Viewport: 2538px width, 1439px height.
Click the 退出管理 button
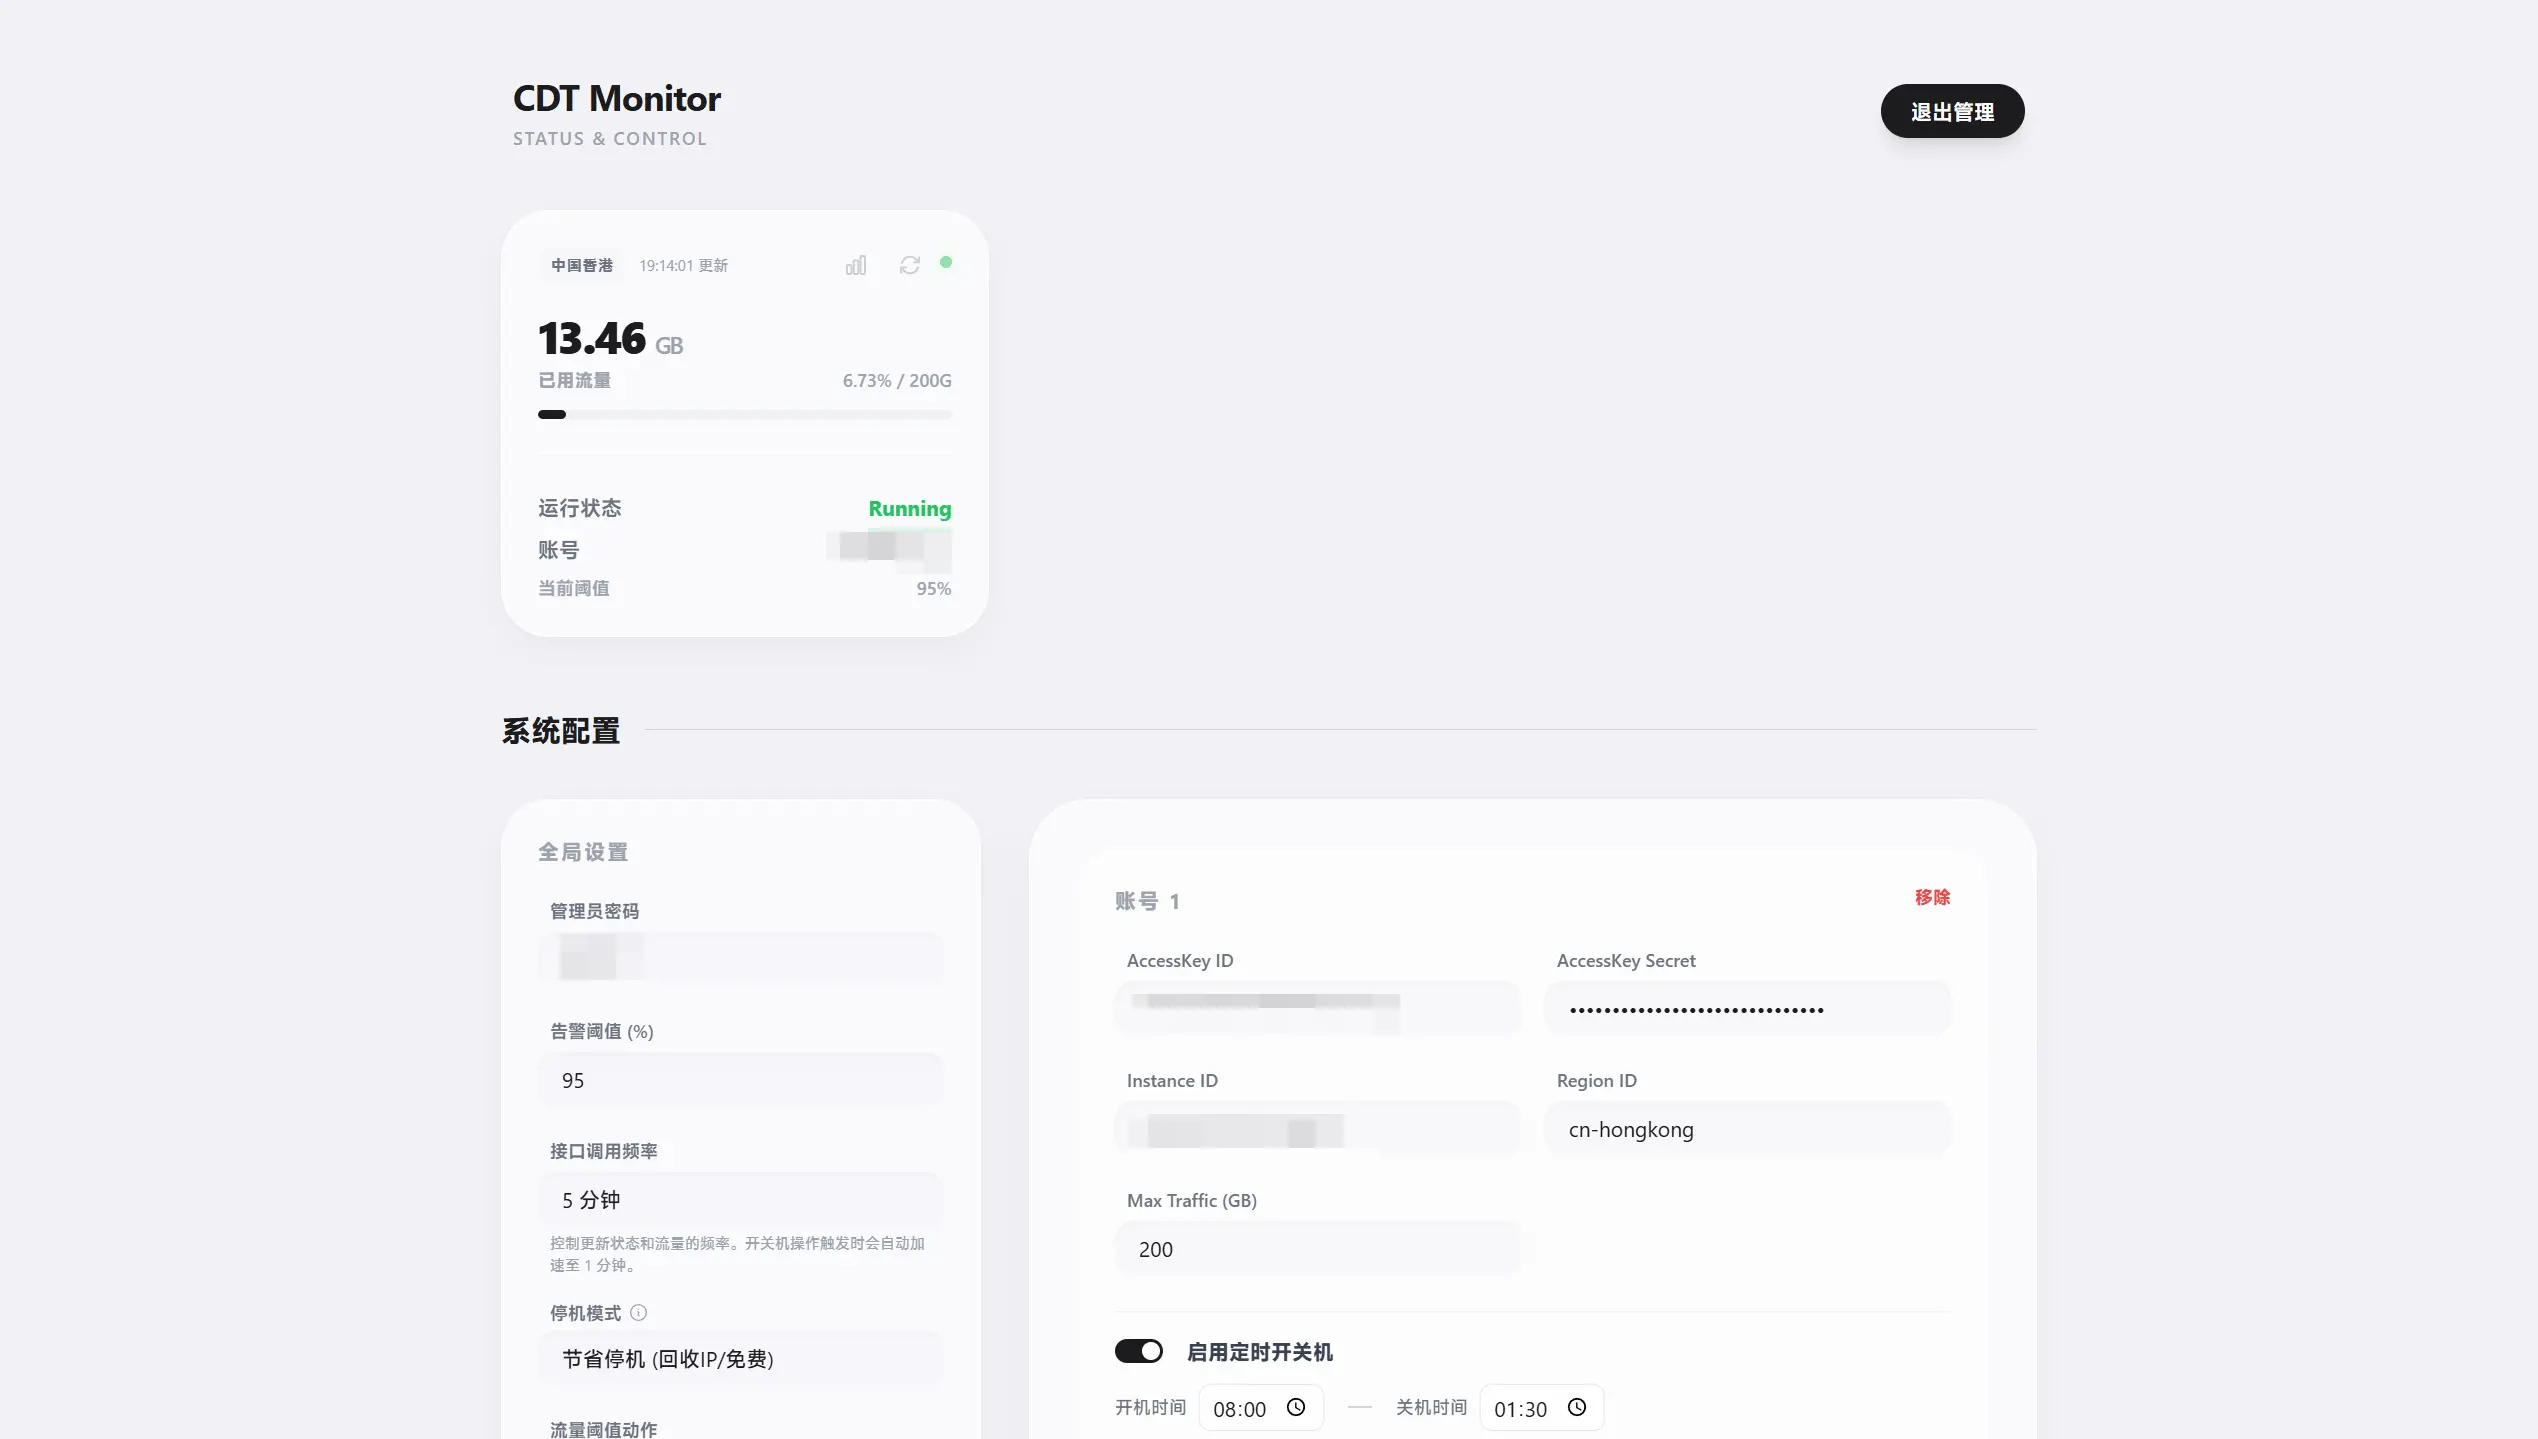1951,111
